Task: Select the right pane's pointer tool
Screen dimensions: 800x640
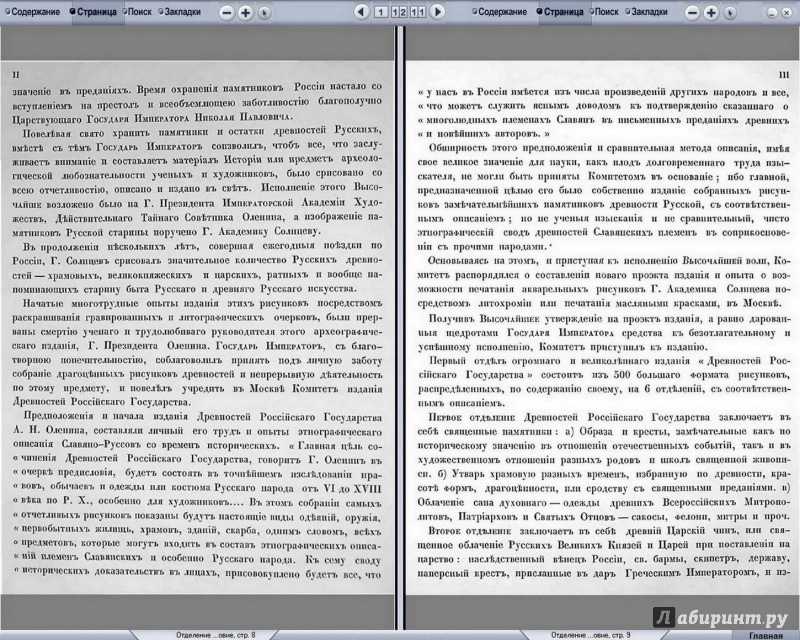Action: point(730,13)
